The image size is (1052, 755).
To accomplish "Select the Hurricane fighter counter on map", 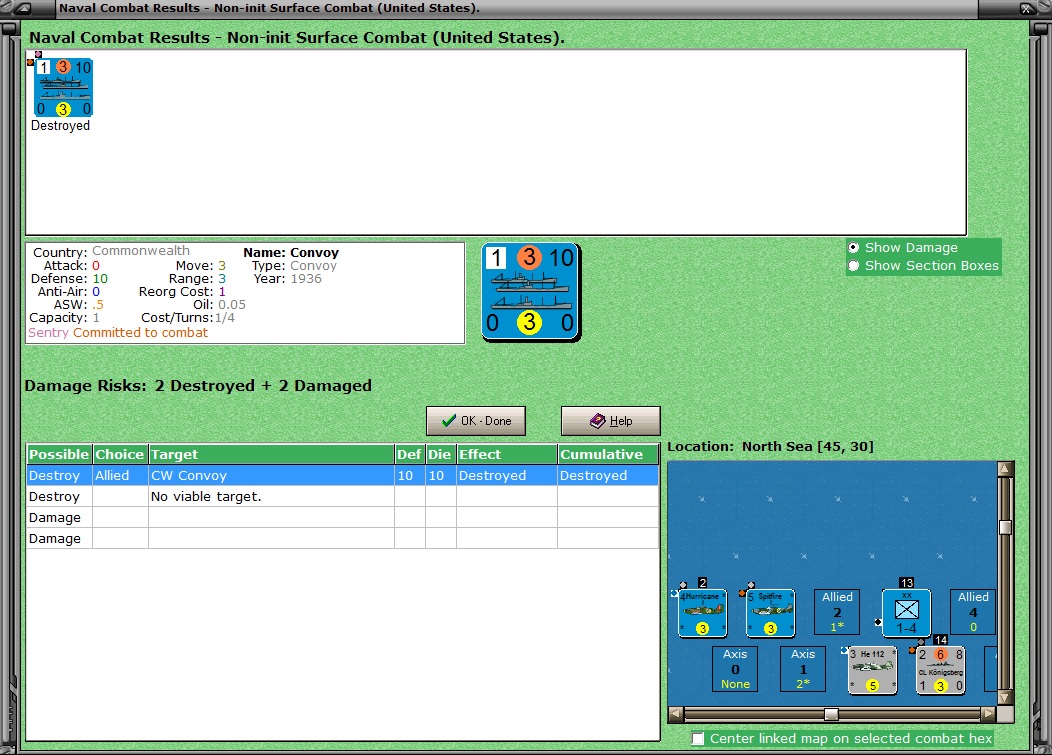I will coord(702,613).
